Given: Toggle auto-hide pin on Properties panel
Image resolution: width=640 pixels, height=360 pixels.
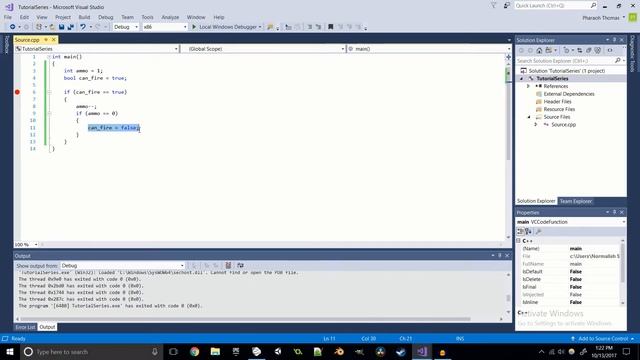Looking at the screenshot, I should point(614,213).
